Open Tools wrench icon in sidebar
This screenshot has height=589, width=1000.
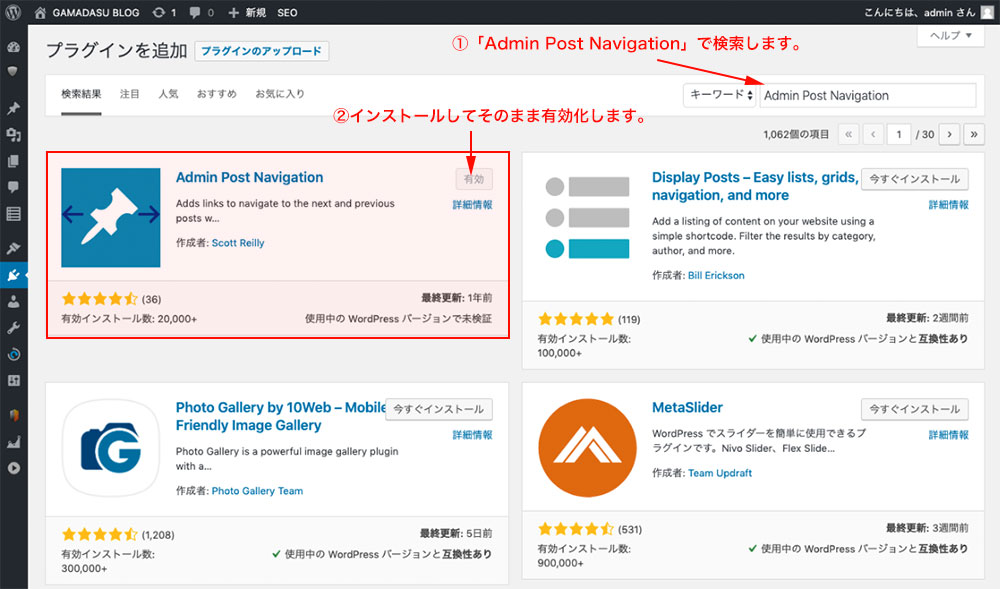13,328
